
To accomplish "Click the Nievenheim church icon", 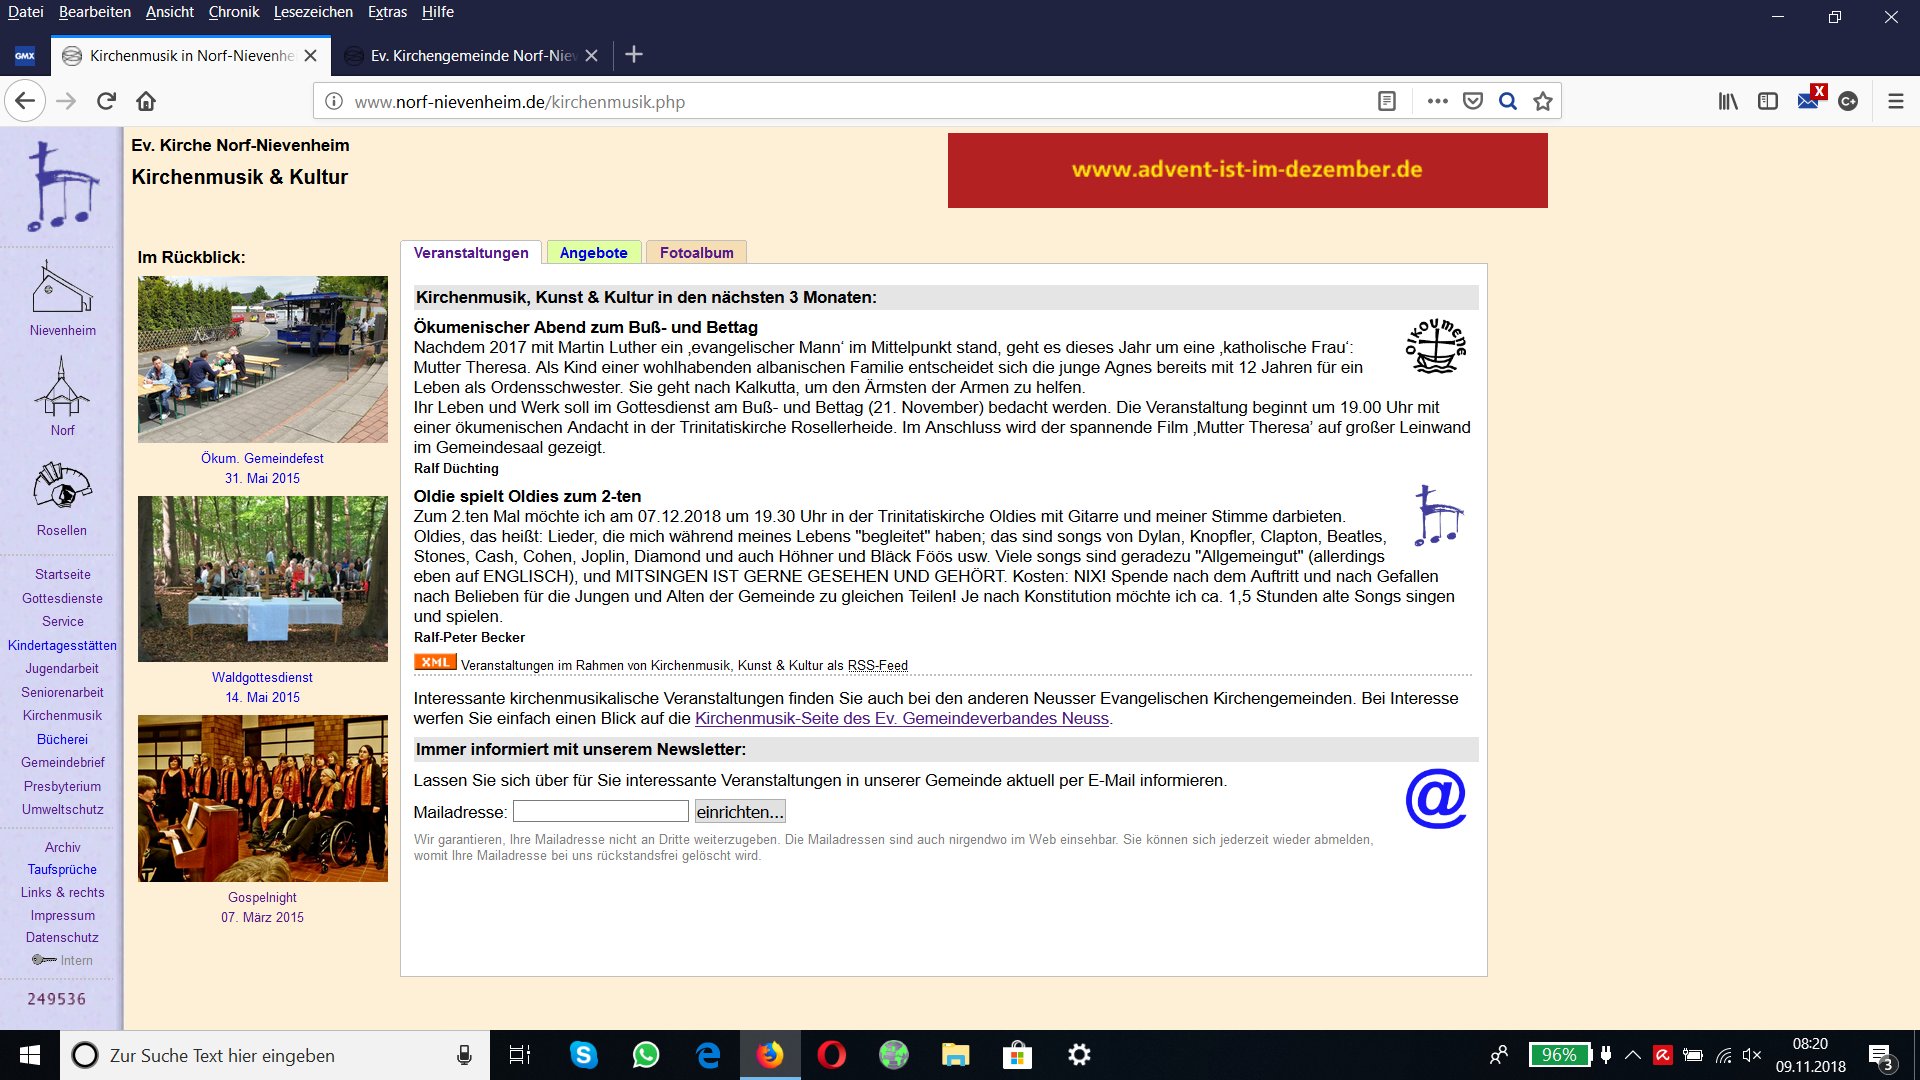I will (x=62, y=288).
